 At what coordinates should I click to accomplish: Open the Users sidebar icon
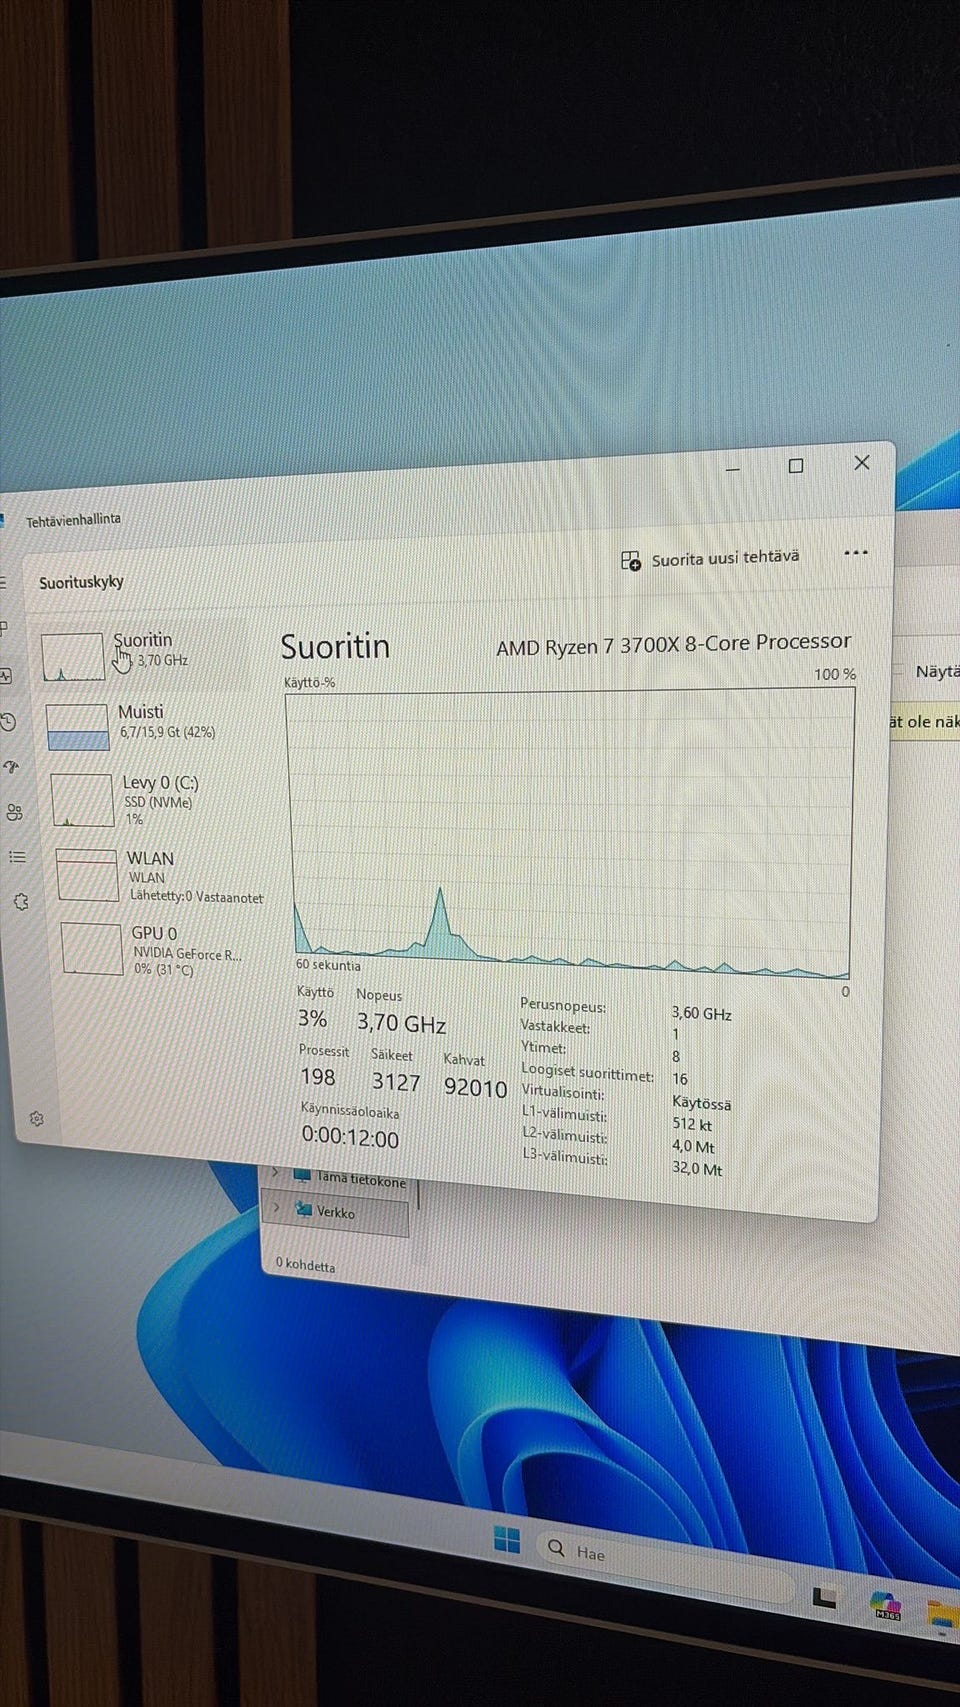(x=14, y=812)
